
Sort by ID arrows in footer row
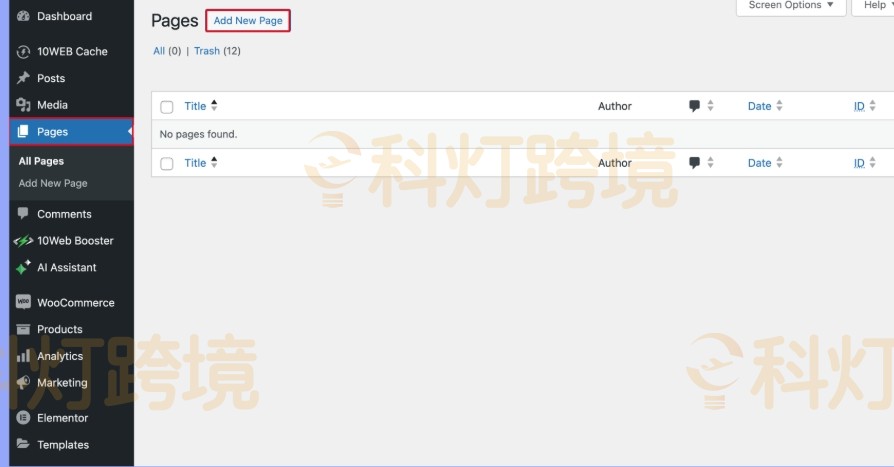coord(872,163)
